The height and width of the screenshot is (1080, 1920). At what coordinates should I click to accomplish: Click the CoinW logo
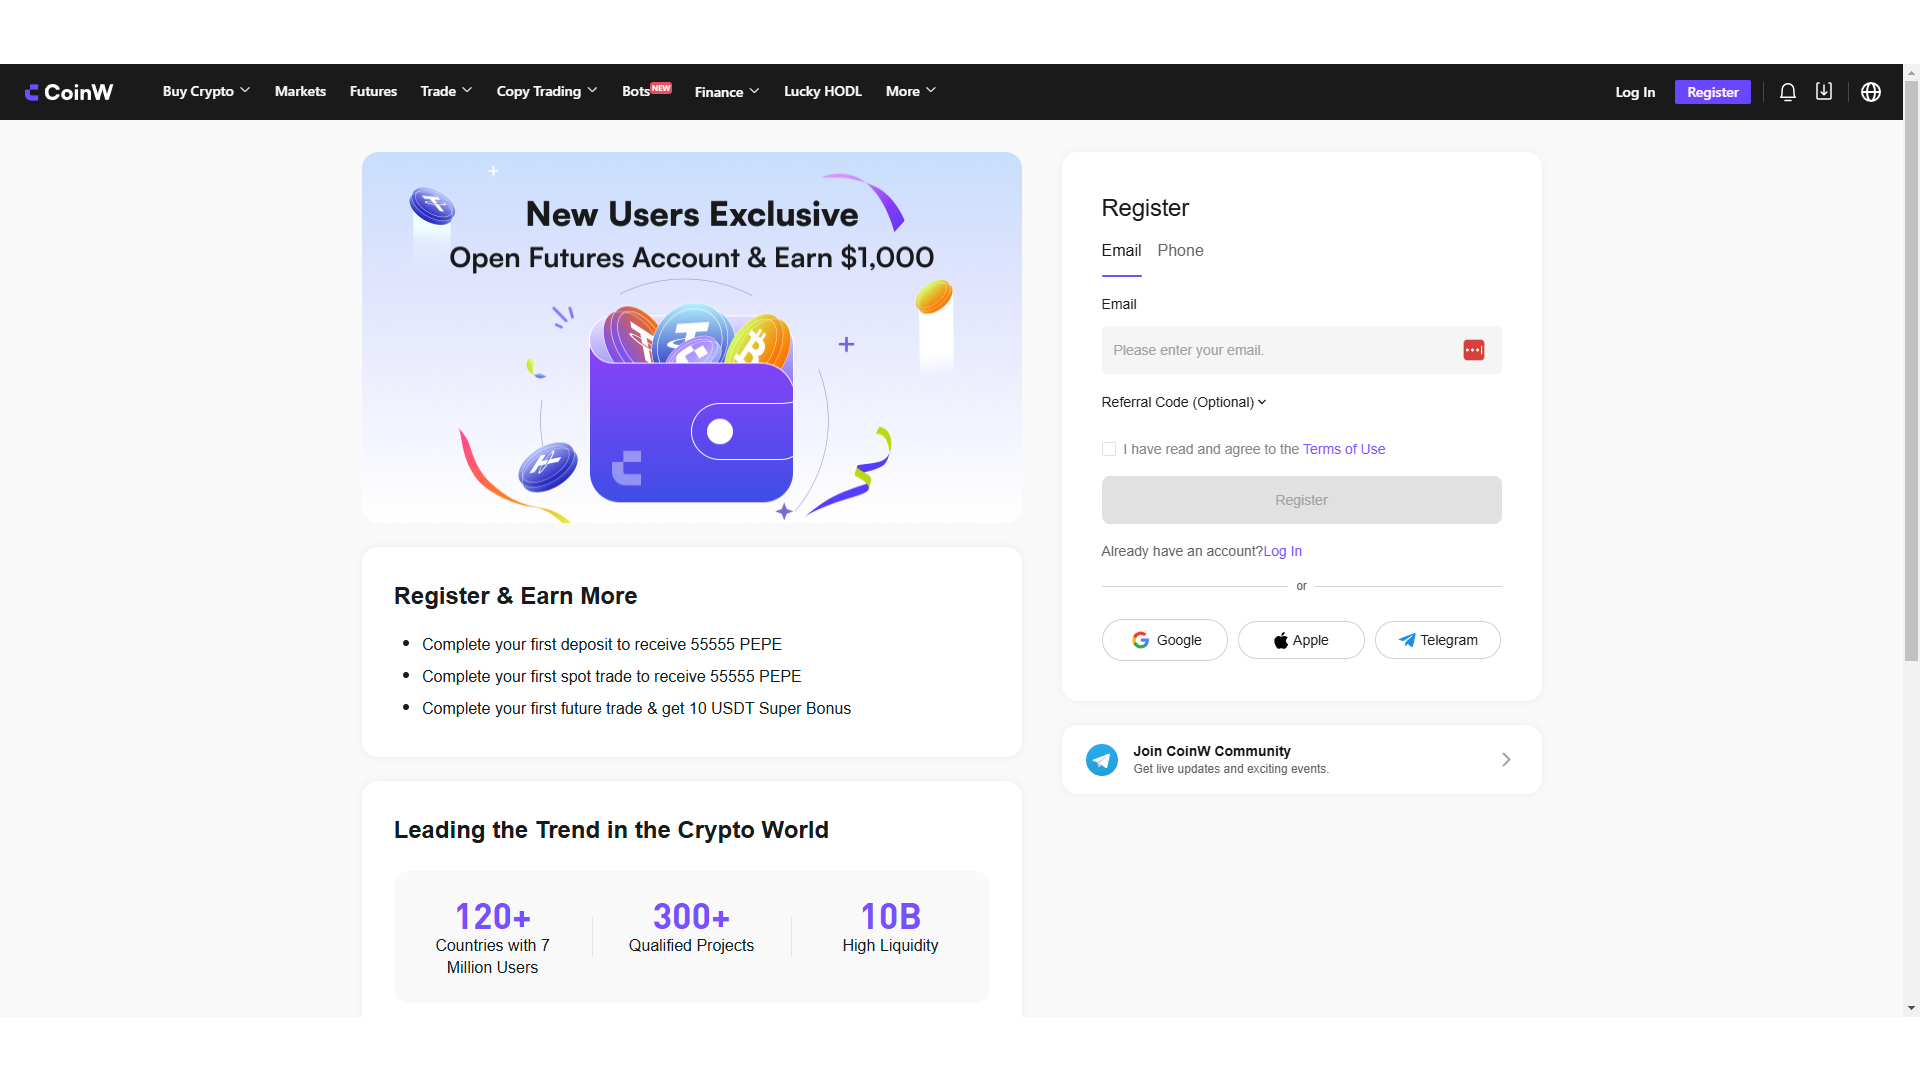click(69, 92)
